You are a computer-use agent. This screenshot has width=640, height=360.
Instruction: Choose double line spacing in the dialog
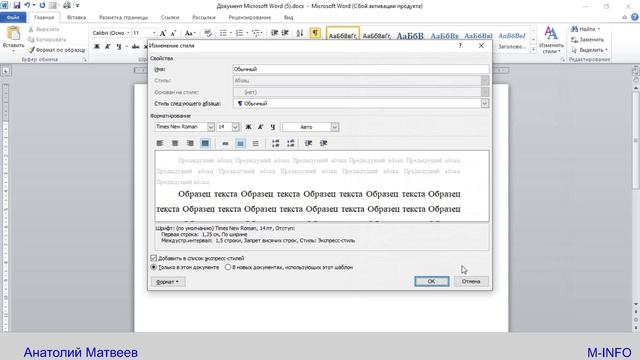pos(256,143)
